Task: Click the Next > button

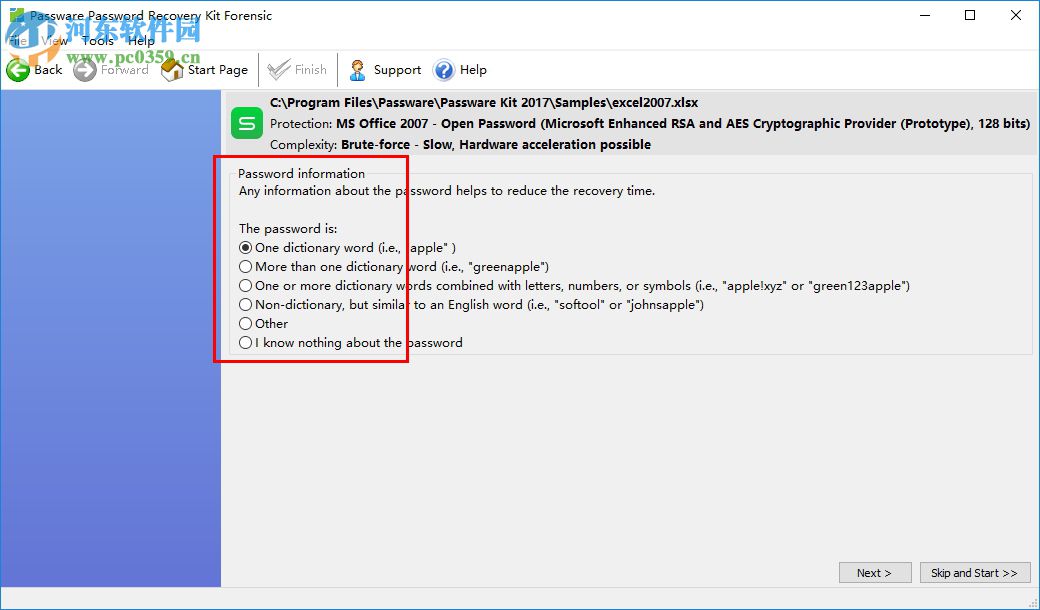Action: click(875, 573)
